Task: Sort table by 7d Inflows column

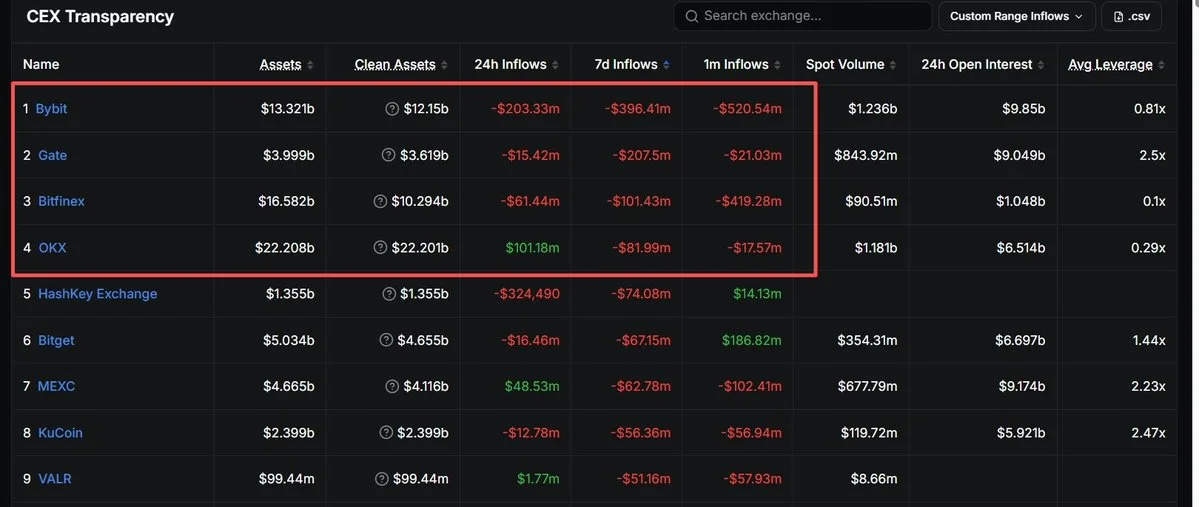Action: [x=632, y=65]
